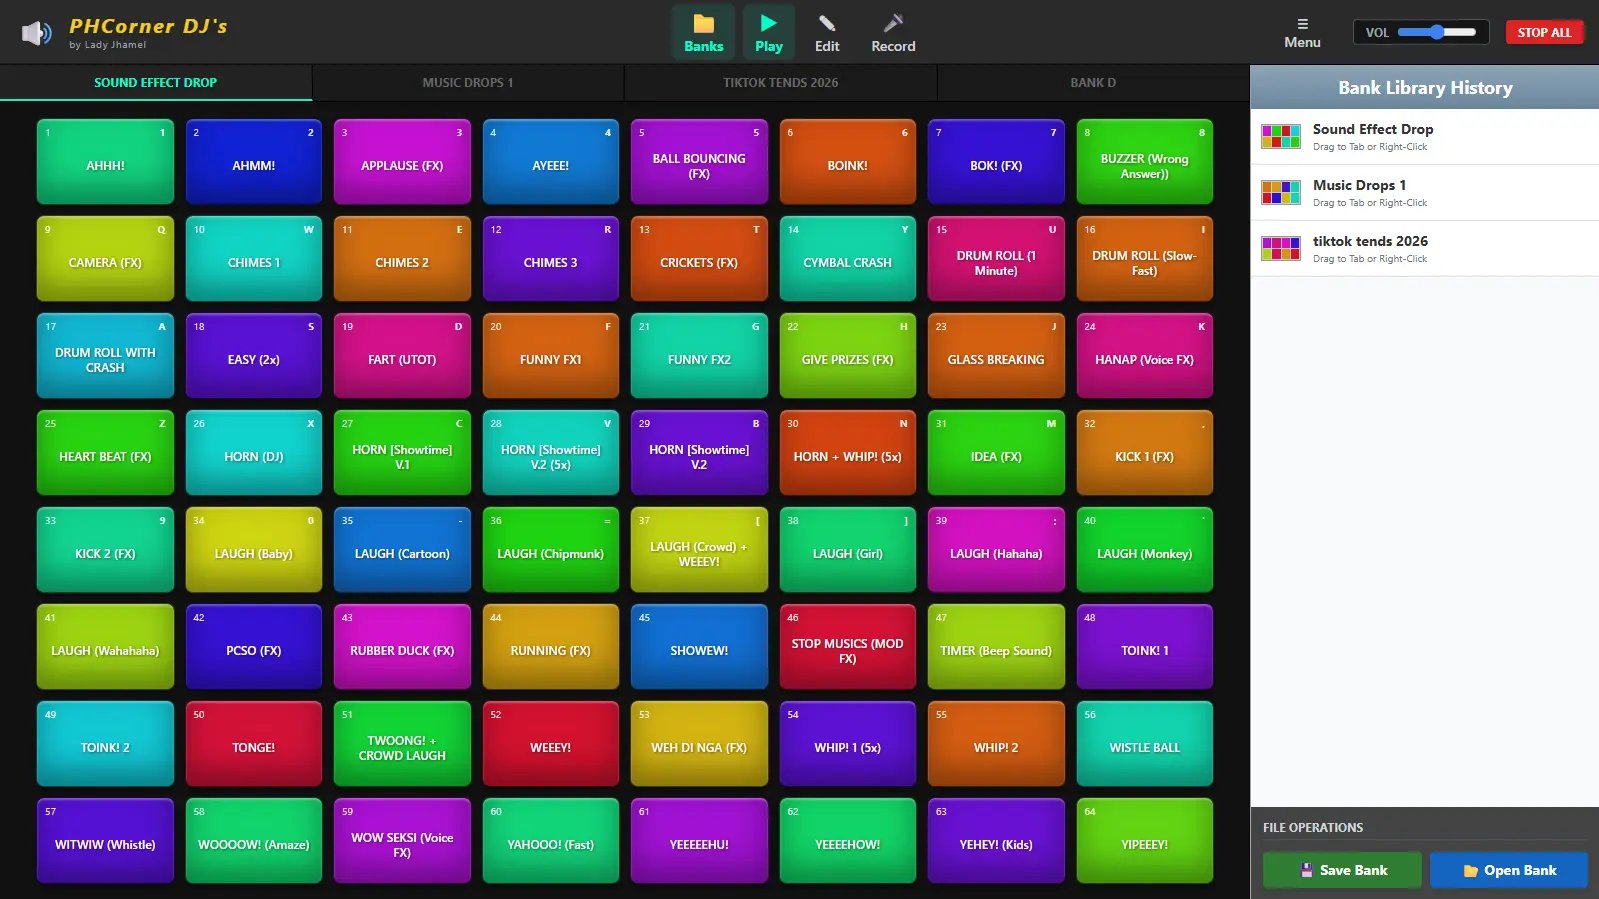1599x899 pixels.
Task: Trigger DRUM ROLL (1 Minute) pad
Action: tap(996, 259)
